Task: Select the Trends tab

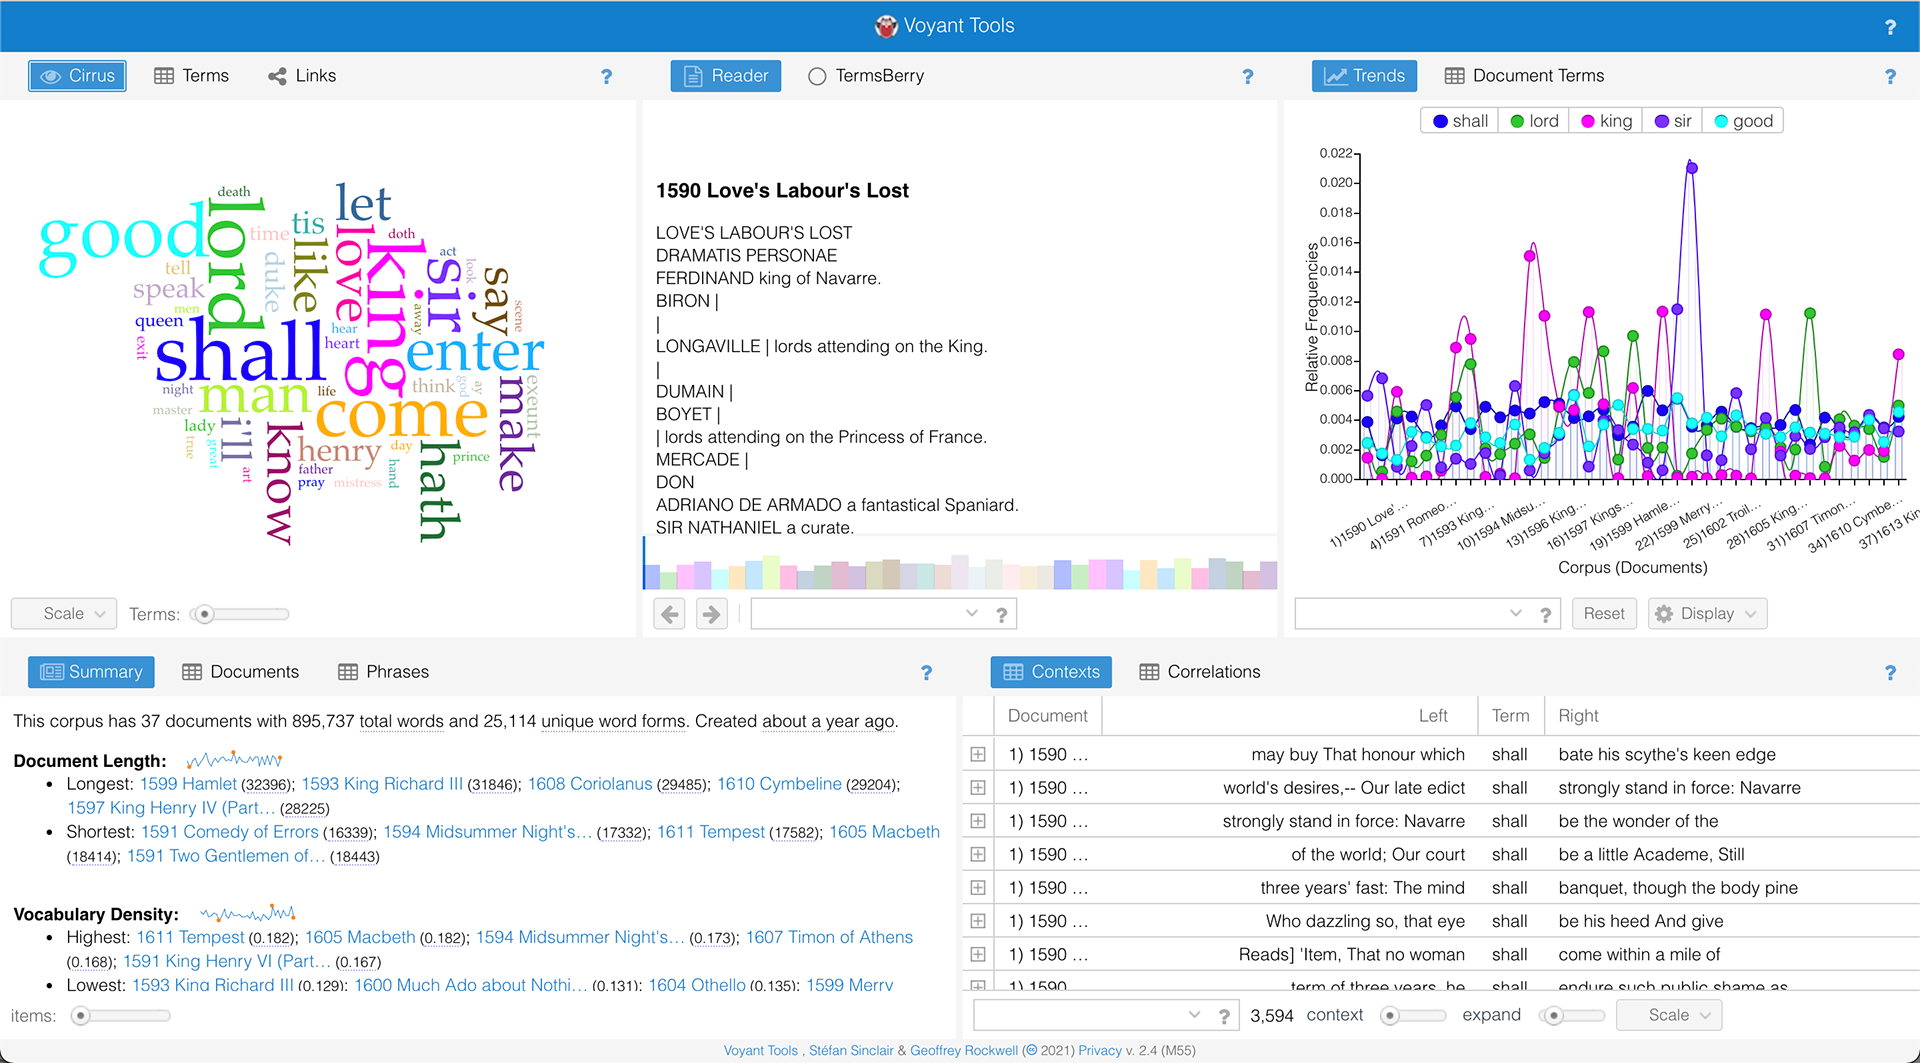Action: (x=1365, y=76)
